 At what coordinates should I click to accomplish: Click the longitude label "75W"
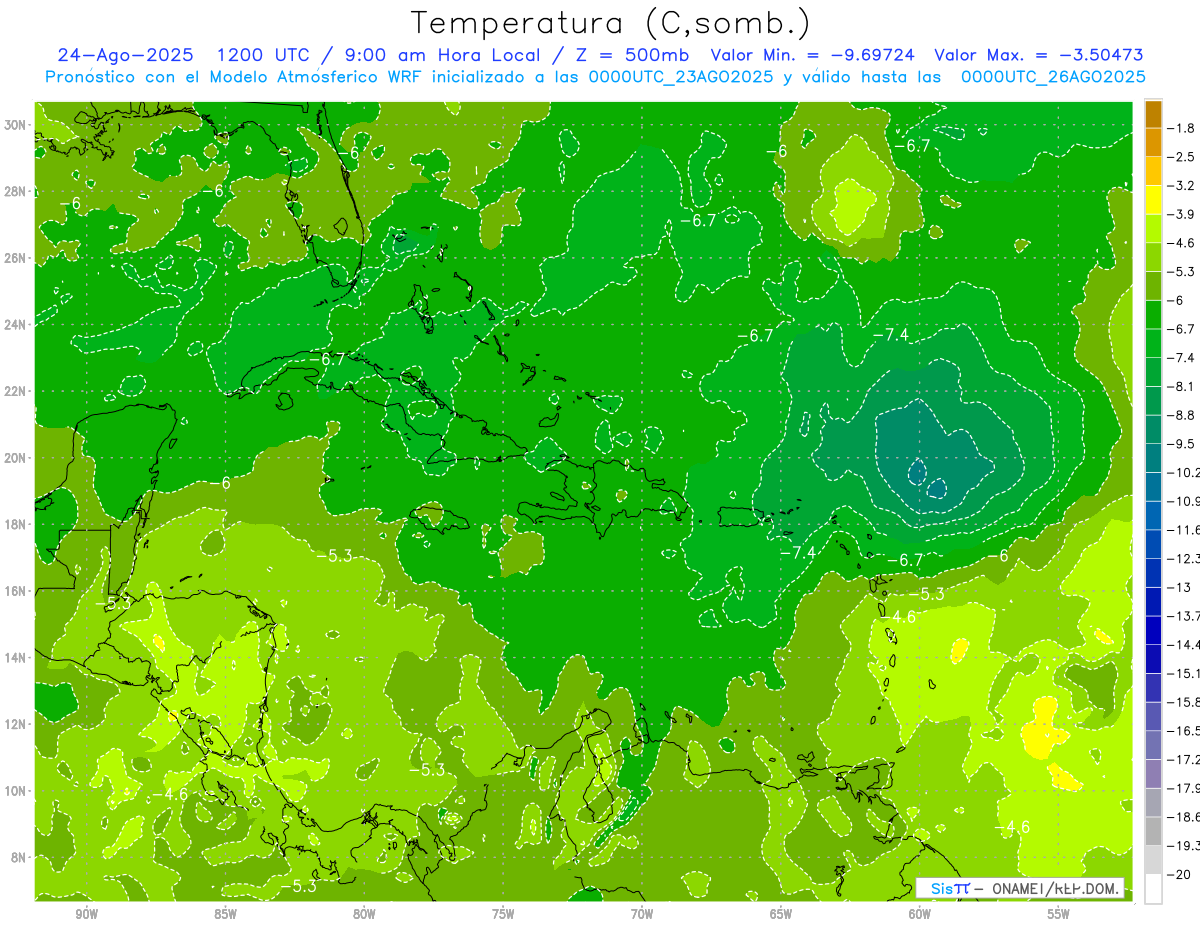click(503, 914)
